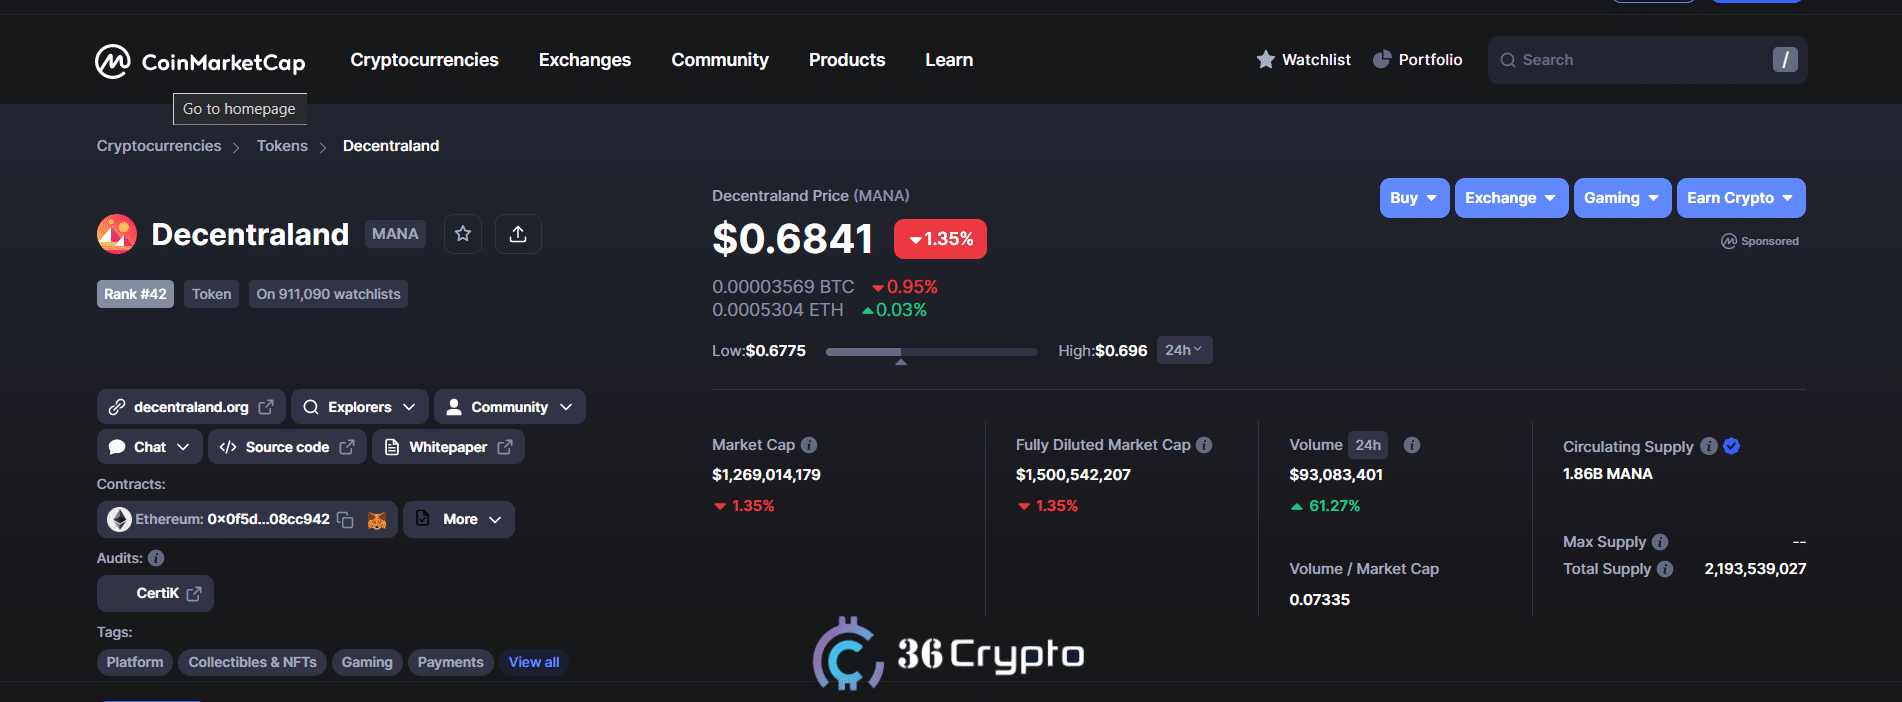Screen dimensions: 1902x702
Task: Open the Source code link
Action: (287, 447)
